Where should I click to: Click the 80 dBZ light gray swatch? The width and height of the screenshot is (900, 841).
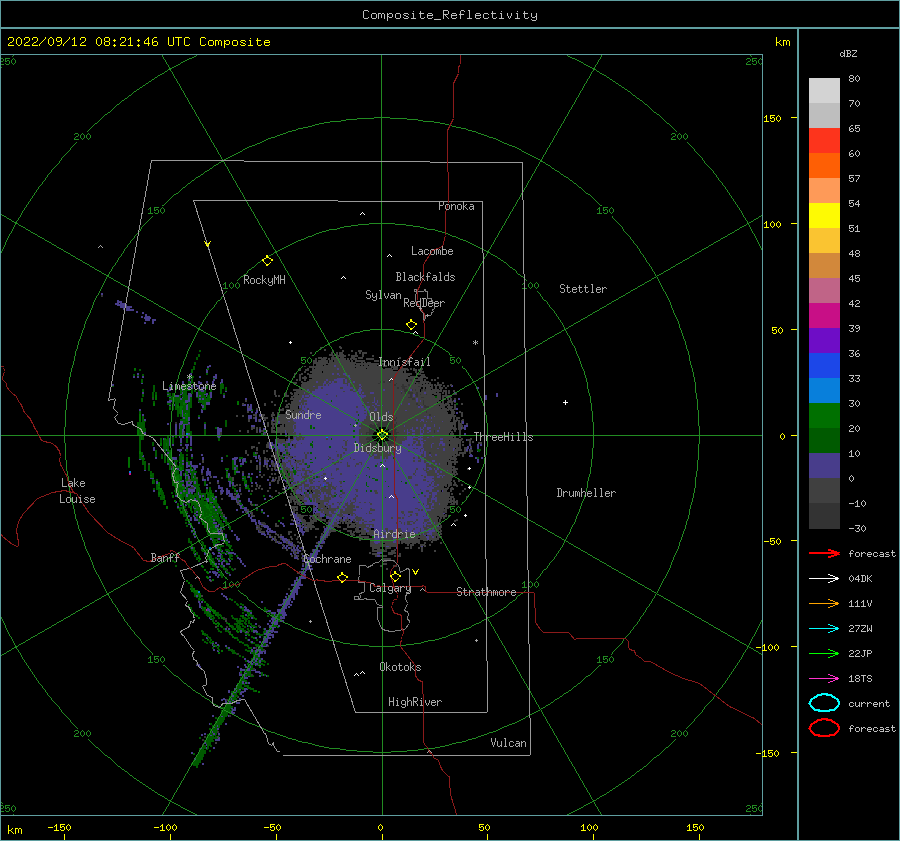click(824, 91)
